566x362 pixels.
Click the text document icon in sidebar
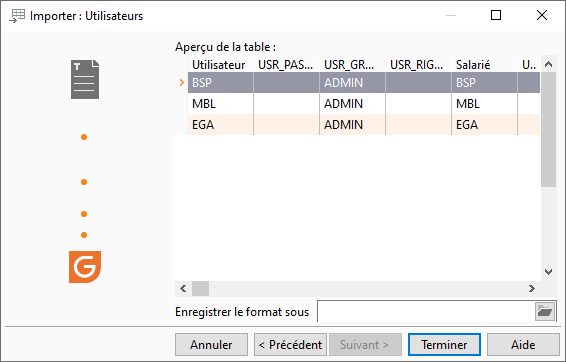pos(85,79)
